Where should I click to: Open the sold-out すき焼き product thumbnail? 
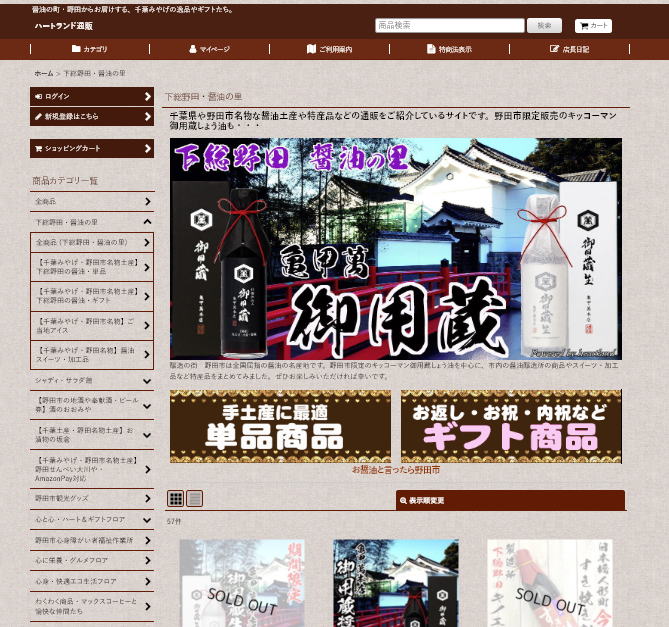550,583
